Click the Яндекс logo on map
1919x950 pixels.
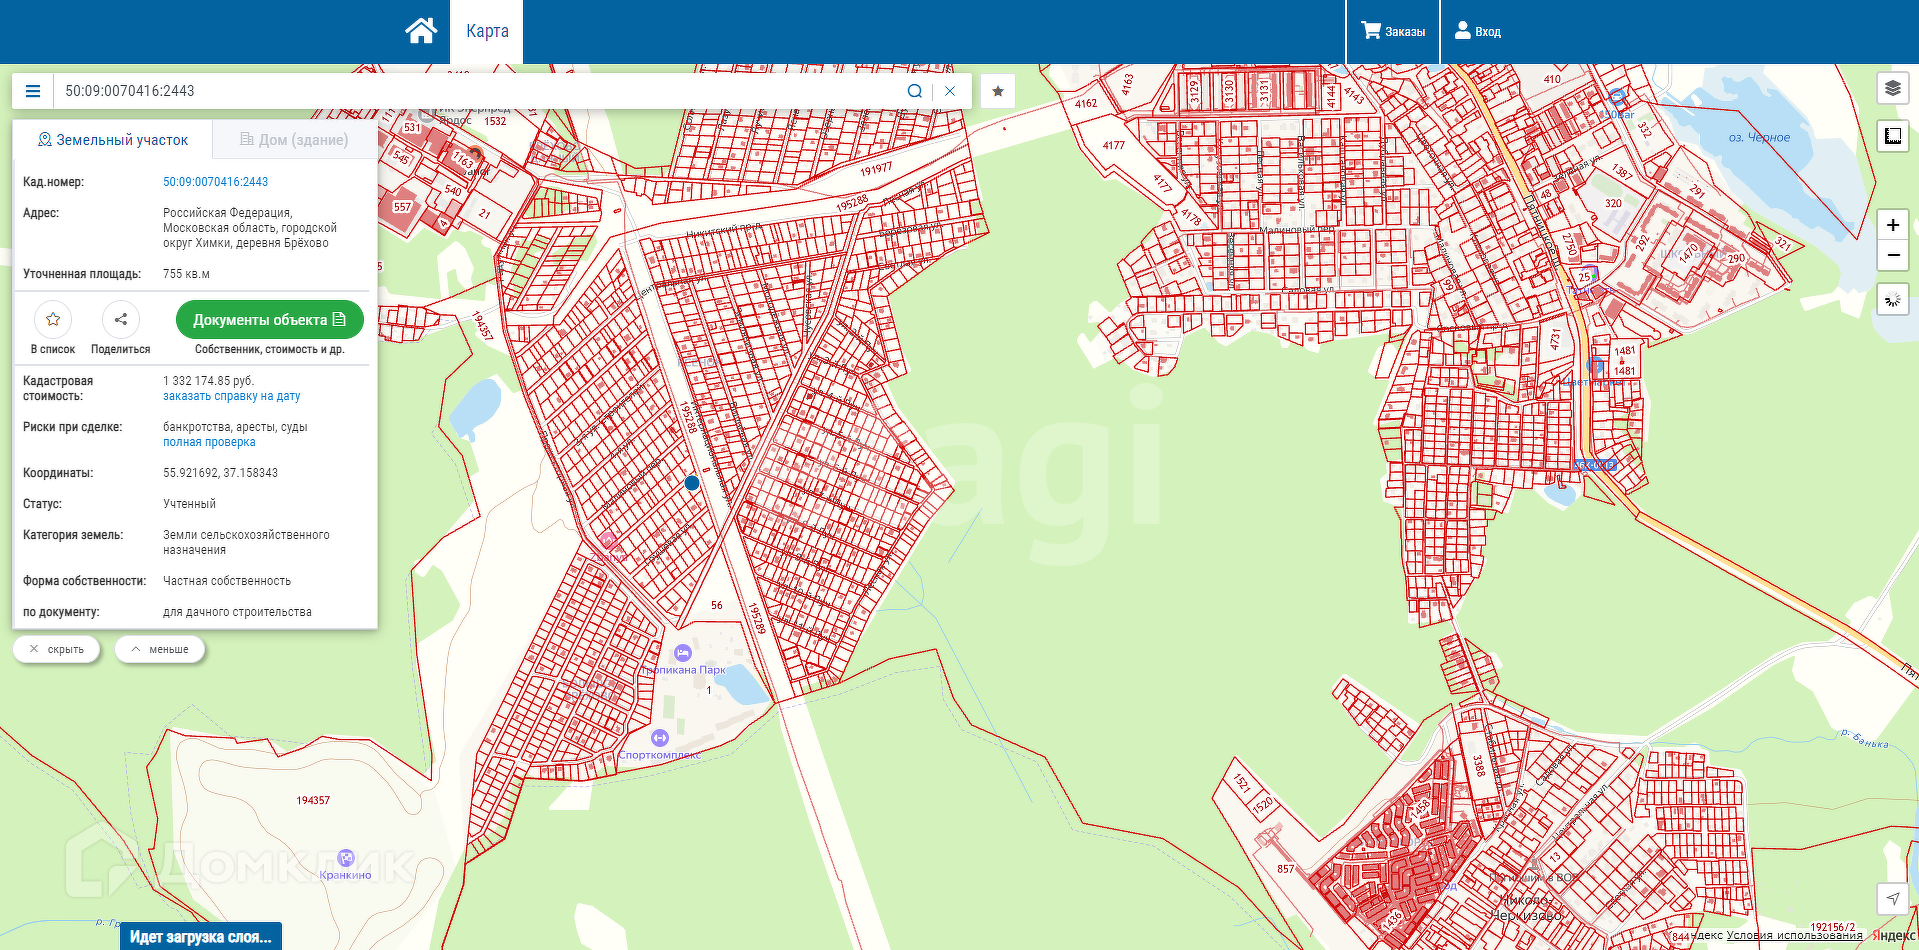click(x=1893, y=936)
